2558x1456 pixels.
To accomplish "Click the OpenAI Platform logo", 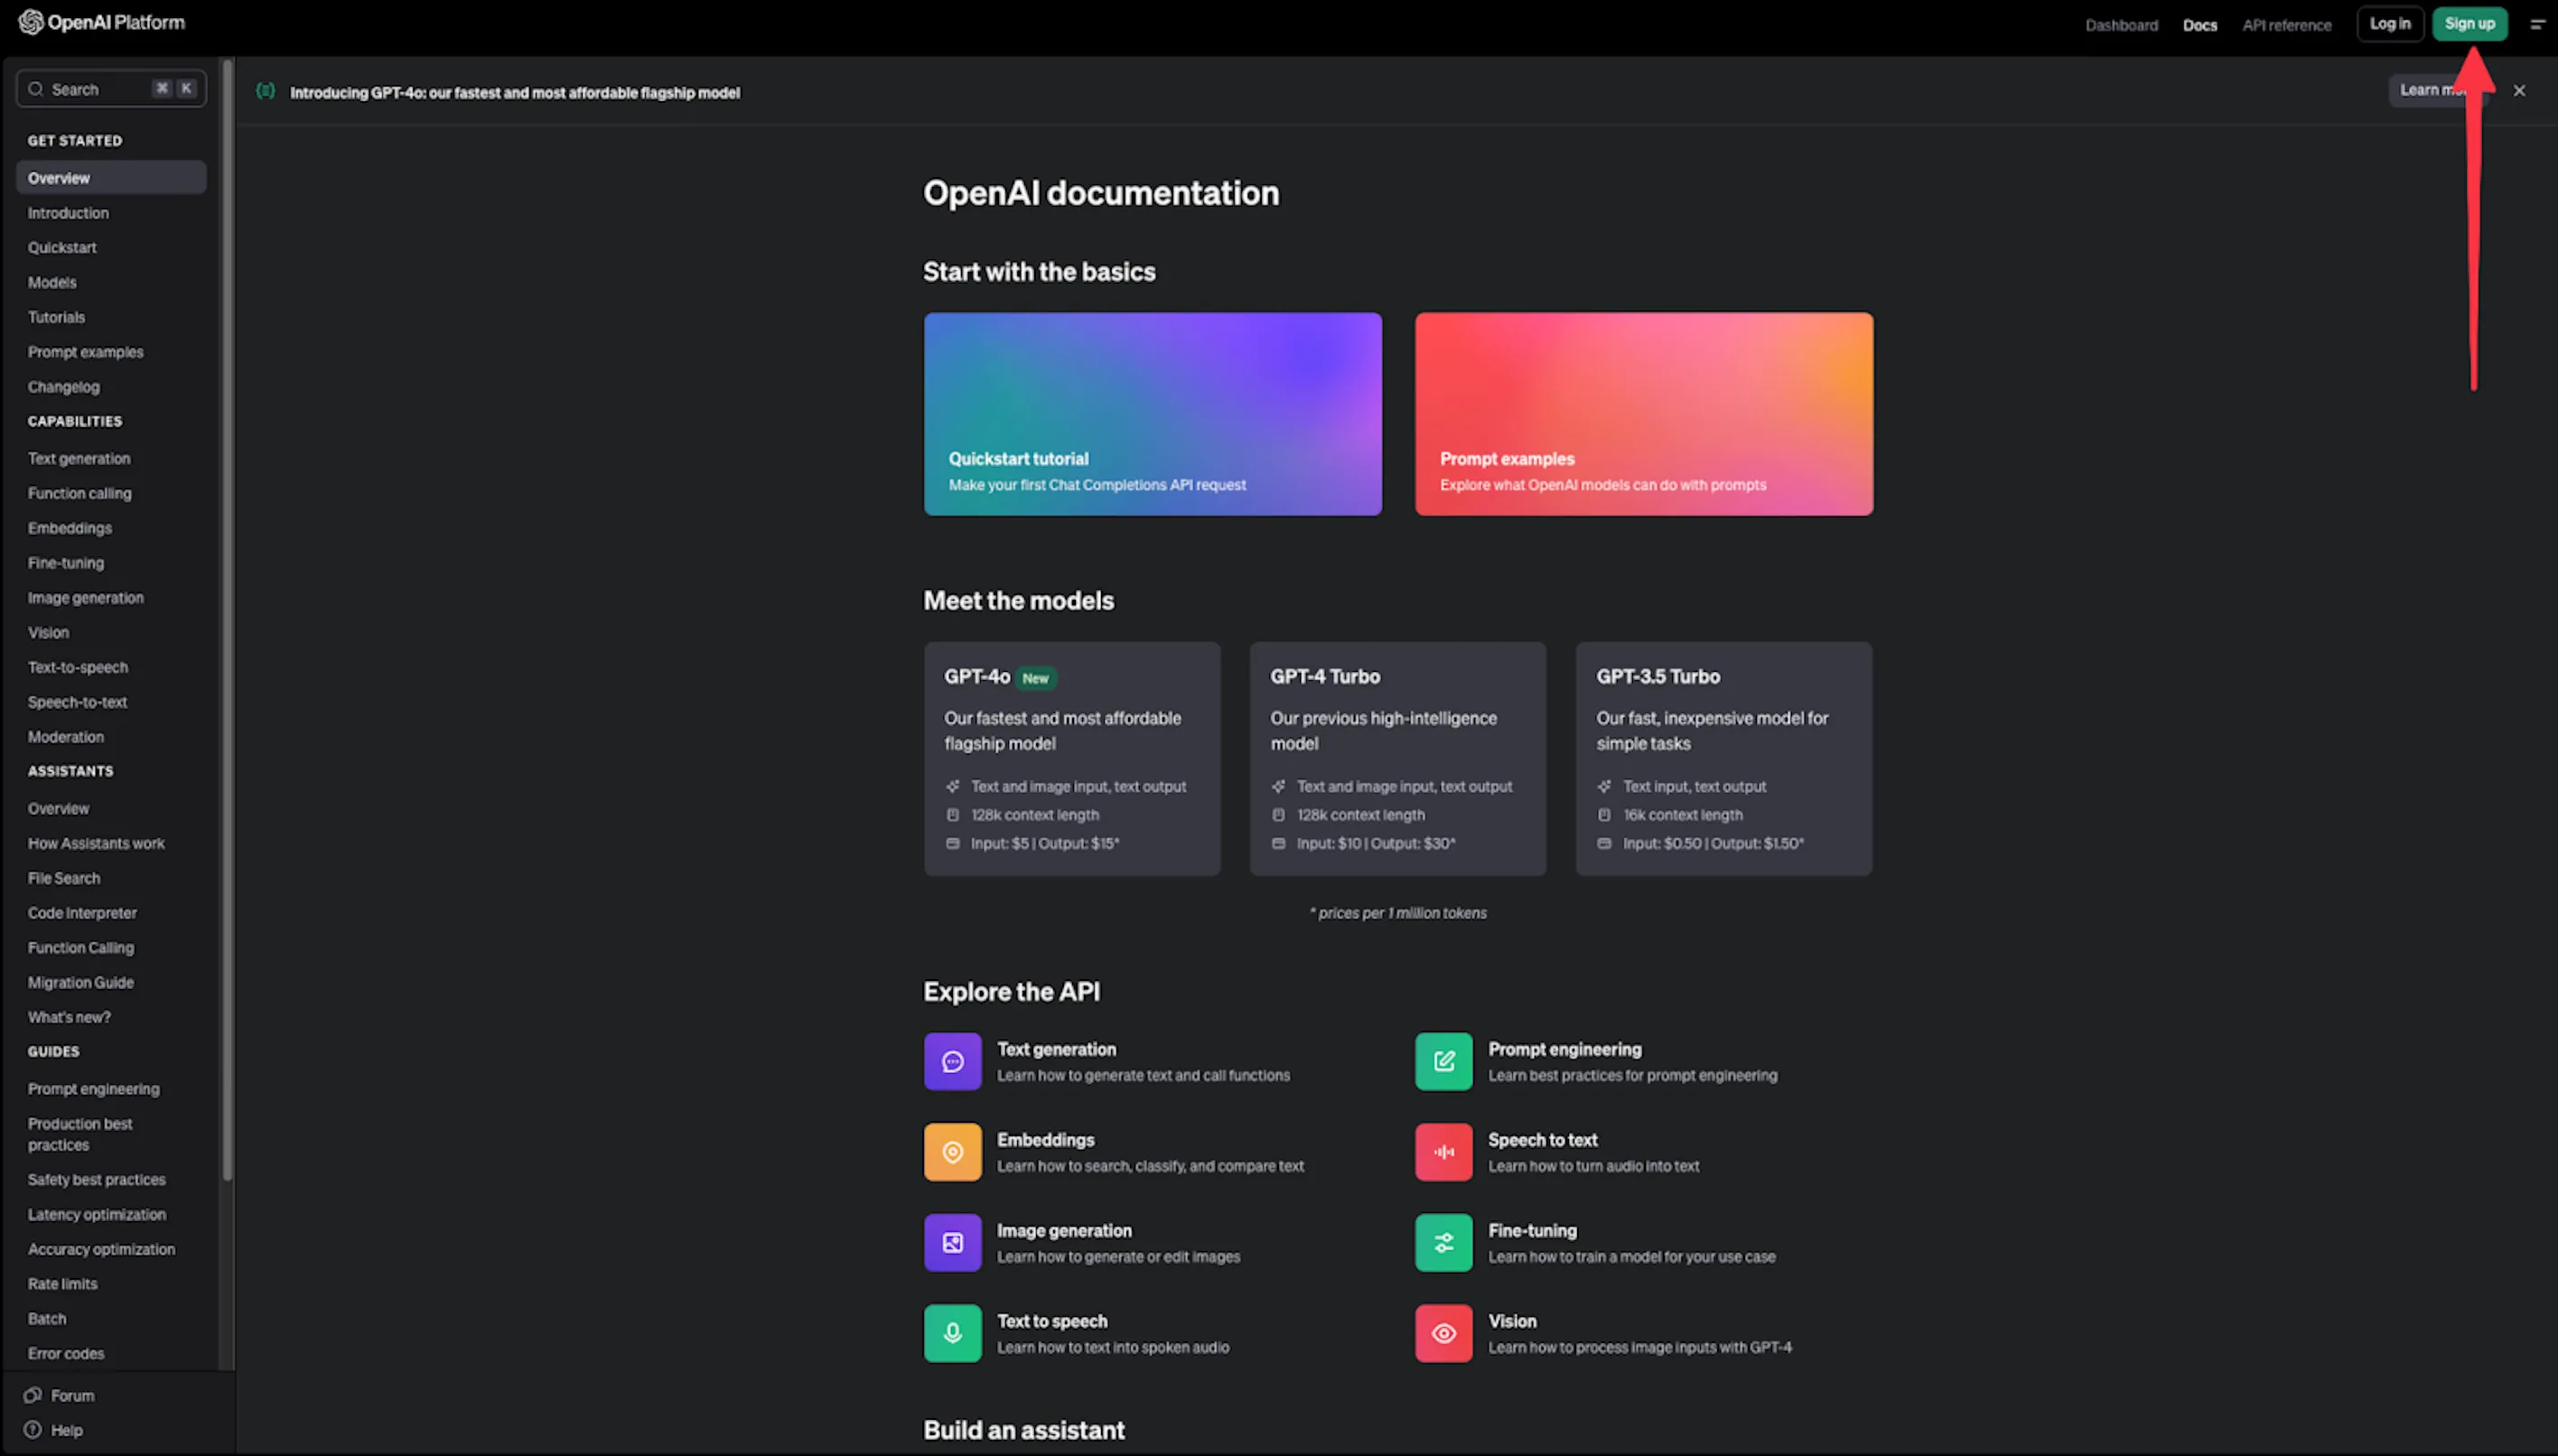I will coord(102,23).
